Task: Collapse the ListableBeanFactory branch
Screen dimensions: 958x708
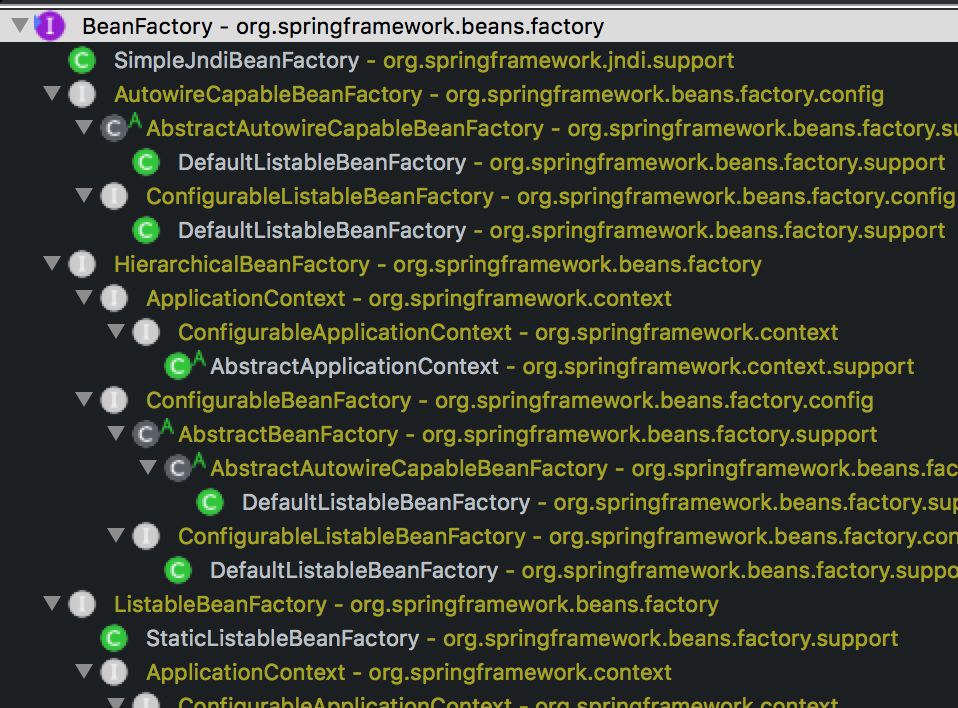Action: [x=52, y=604]
